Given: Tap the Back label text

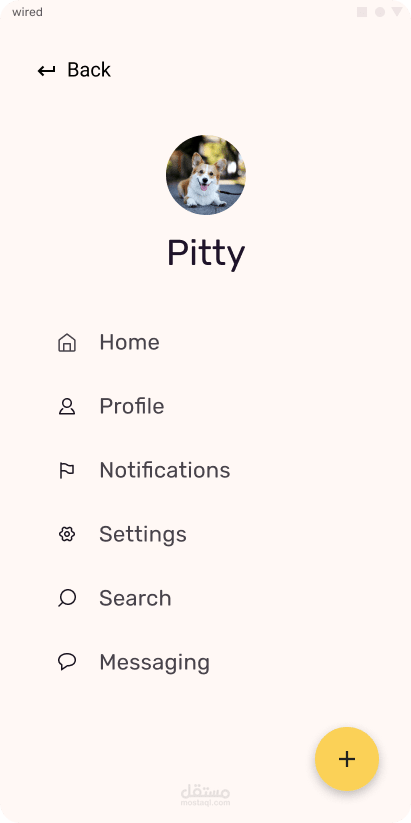Looking at the screenshot, I should coord(89,70).
